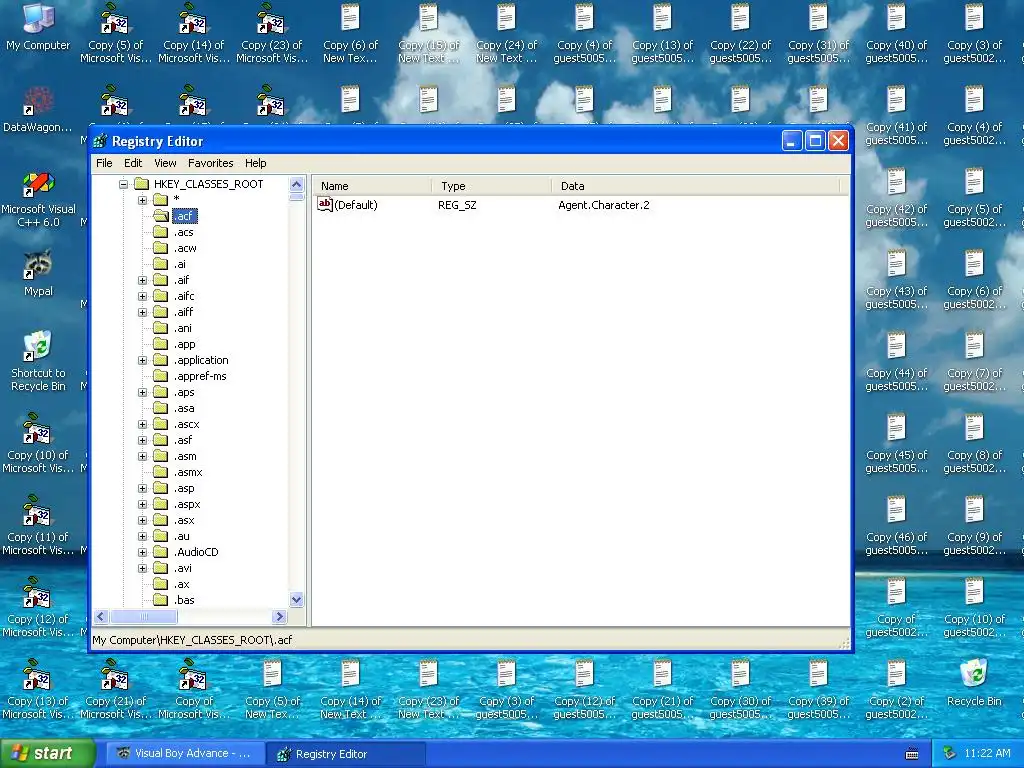Click Registry Editor taskbar button
Image resolution: width=1024 pixels, height=768 pixels.
pyautogui.click(x=347, y=754)
